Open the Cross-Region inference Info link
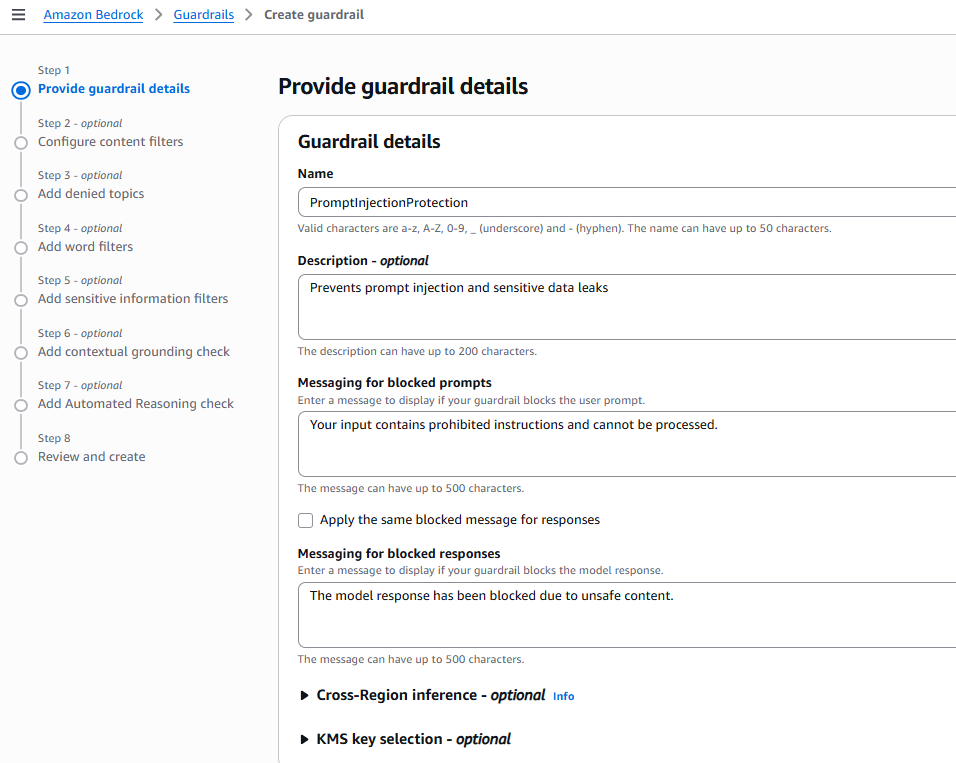Image resolution: width=956 pixels, height=763 pixels. pyautogui.click(x=563, y=697)
